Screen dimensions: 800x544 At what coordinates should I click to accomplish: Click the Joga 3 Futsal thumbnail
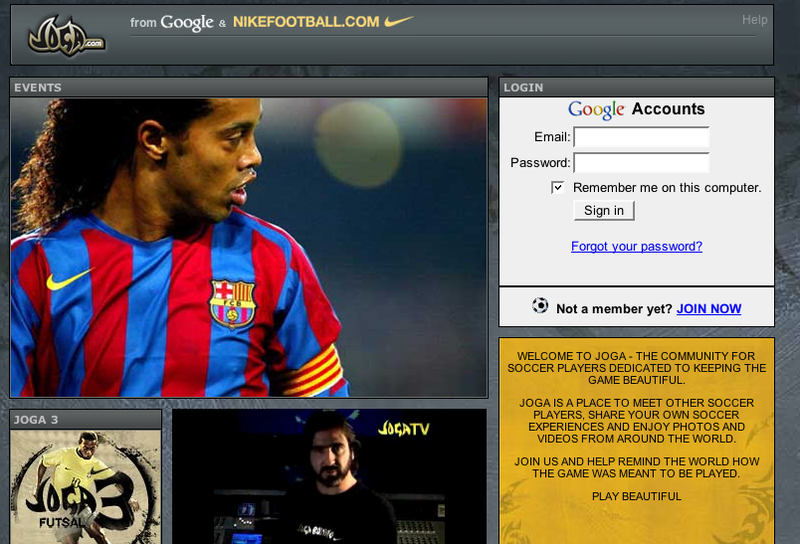pos(85,487)
